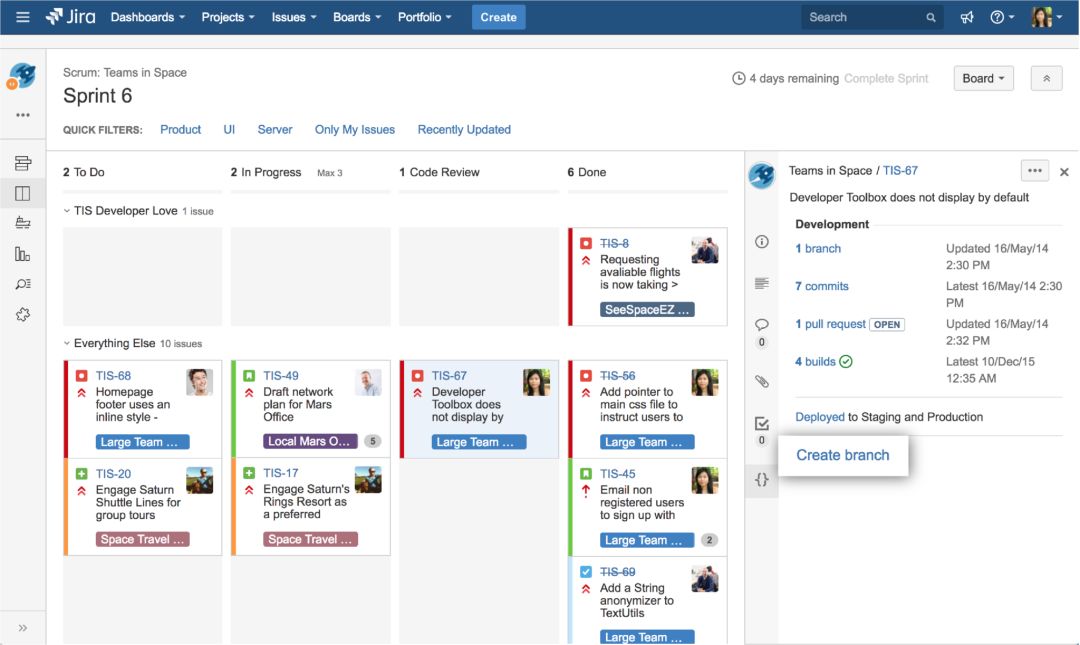Open the Projects menu
The image size is (1080, 645).
pyautogui.click(x=228, y=17)
